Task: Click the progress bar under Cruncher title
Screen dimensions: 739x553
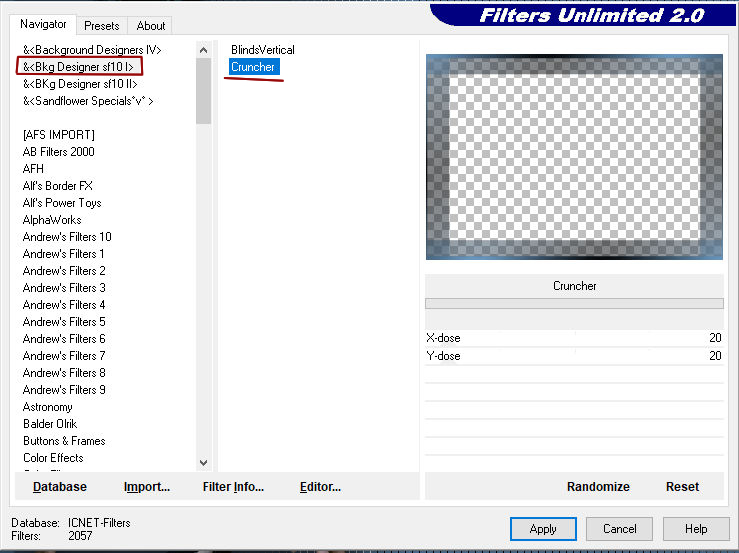Action: click(x=574, y=304)
